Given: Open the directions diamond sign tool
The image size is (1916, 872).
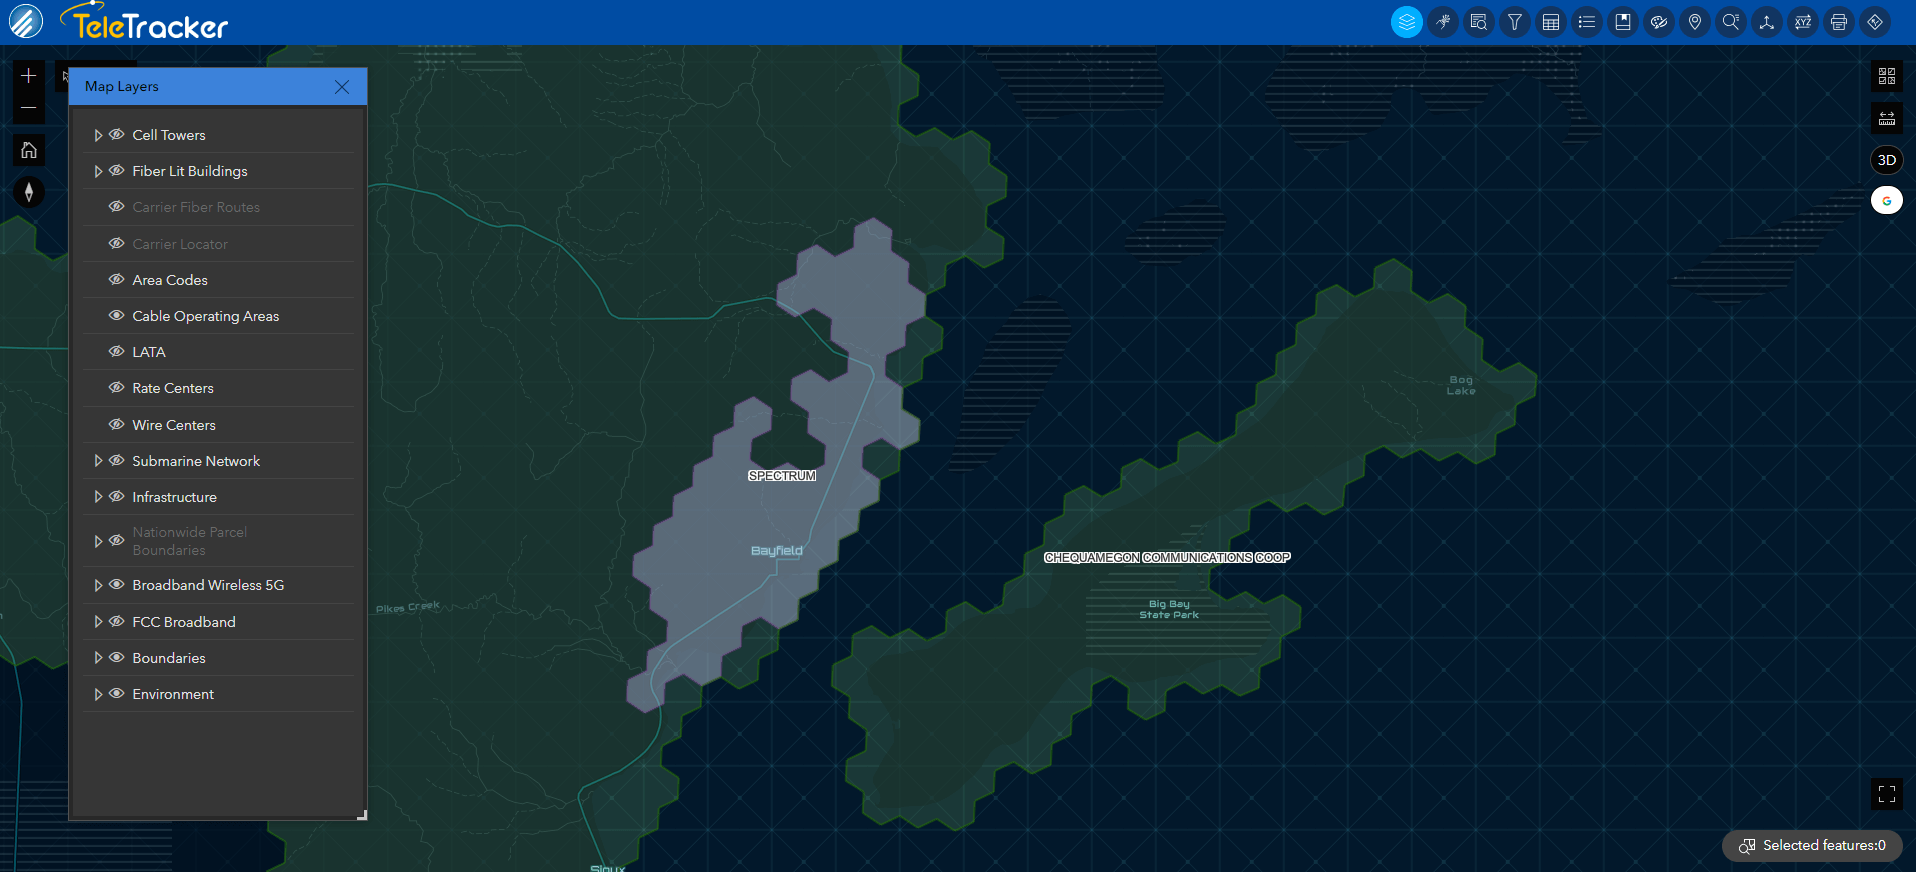Looking at the screenshot, I should [x=1875, y=22].
